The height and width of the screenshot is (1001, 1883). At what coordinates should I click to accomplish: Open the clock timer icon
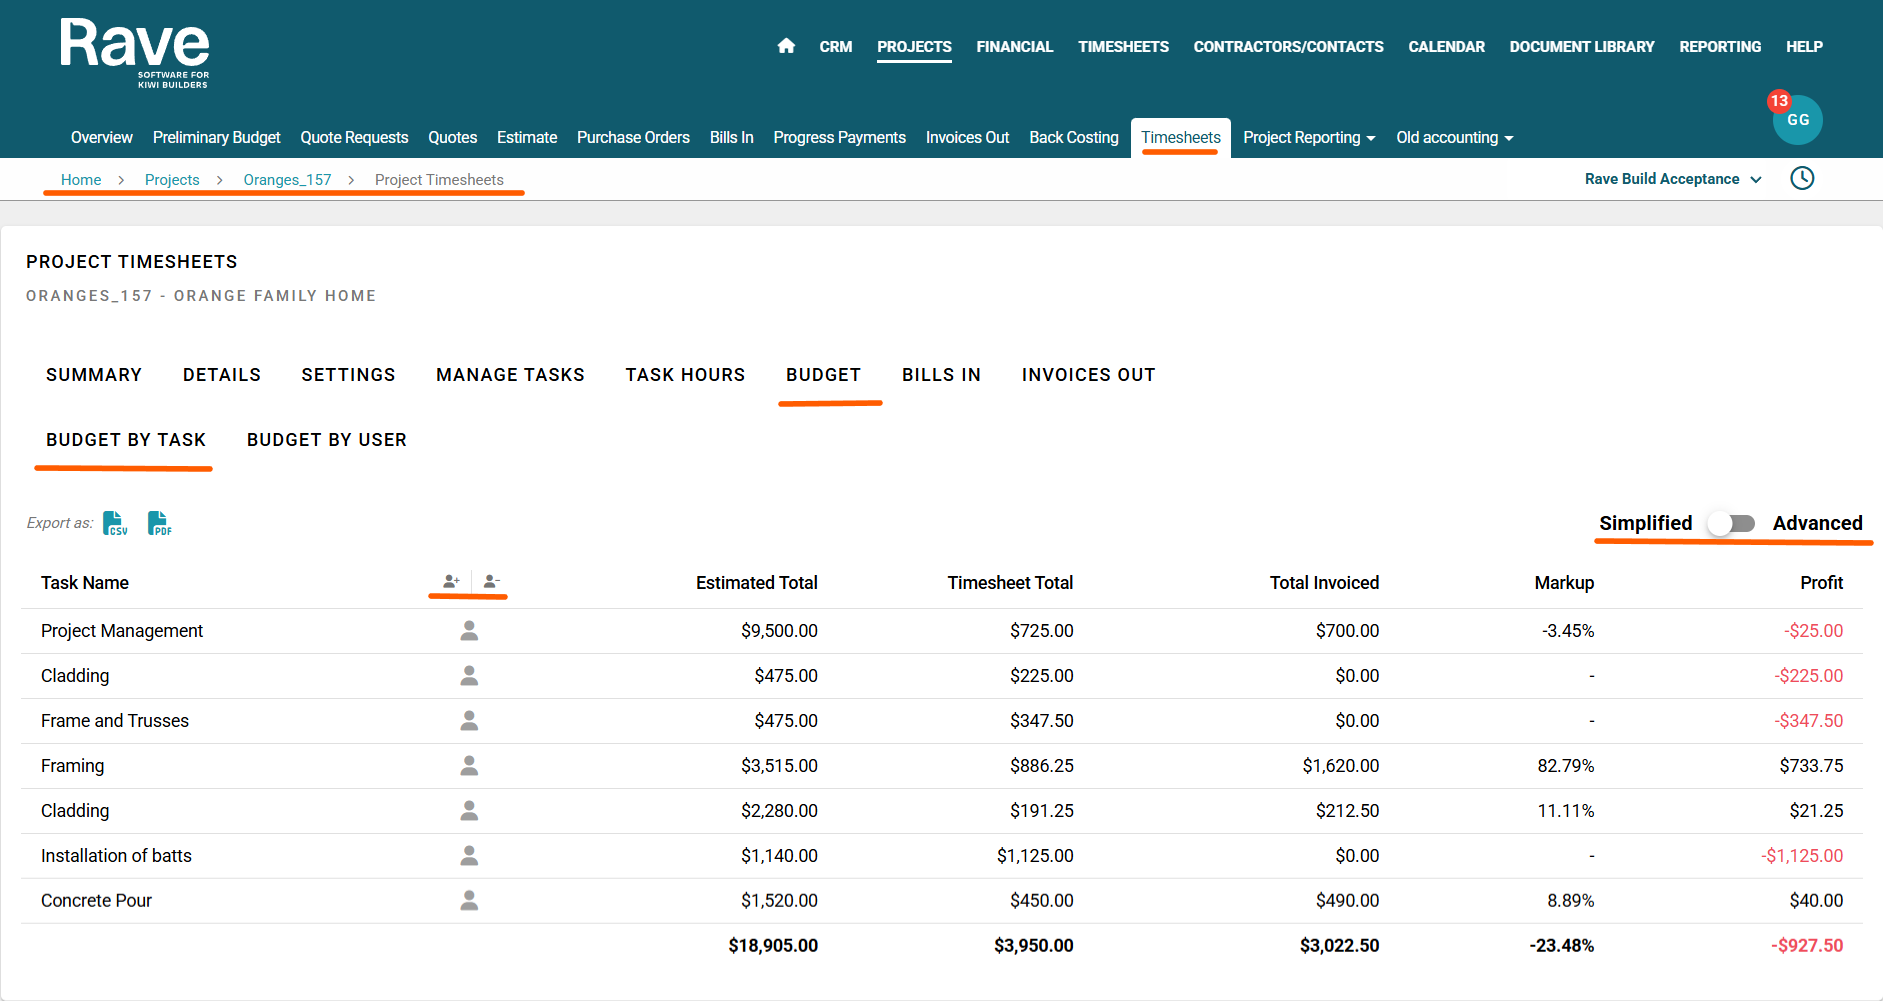coord(1801,179)
